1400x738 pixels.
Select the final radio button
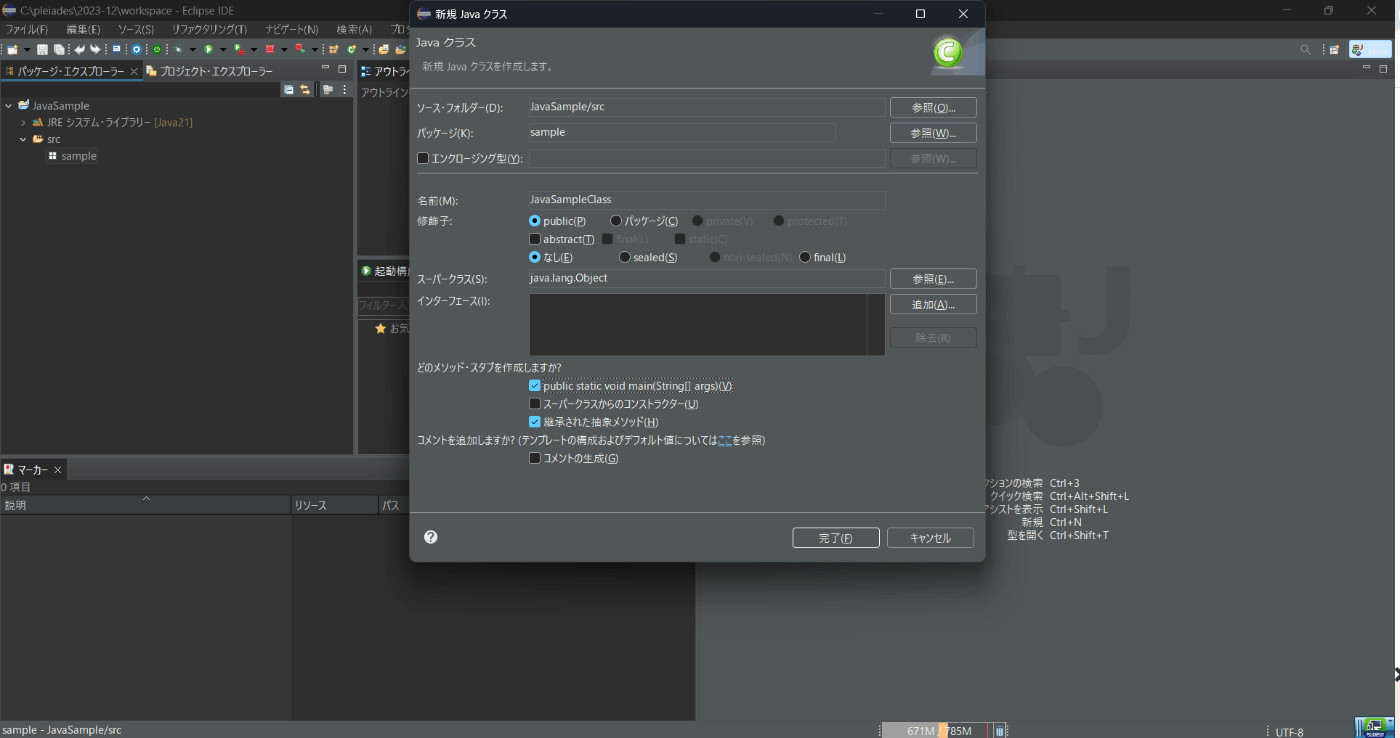coord(805,257)
